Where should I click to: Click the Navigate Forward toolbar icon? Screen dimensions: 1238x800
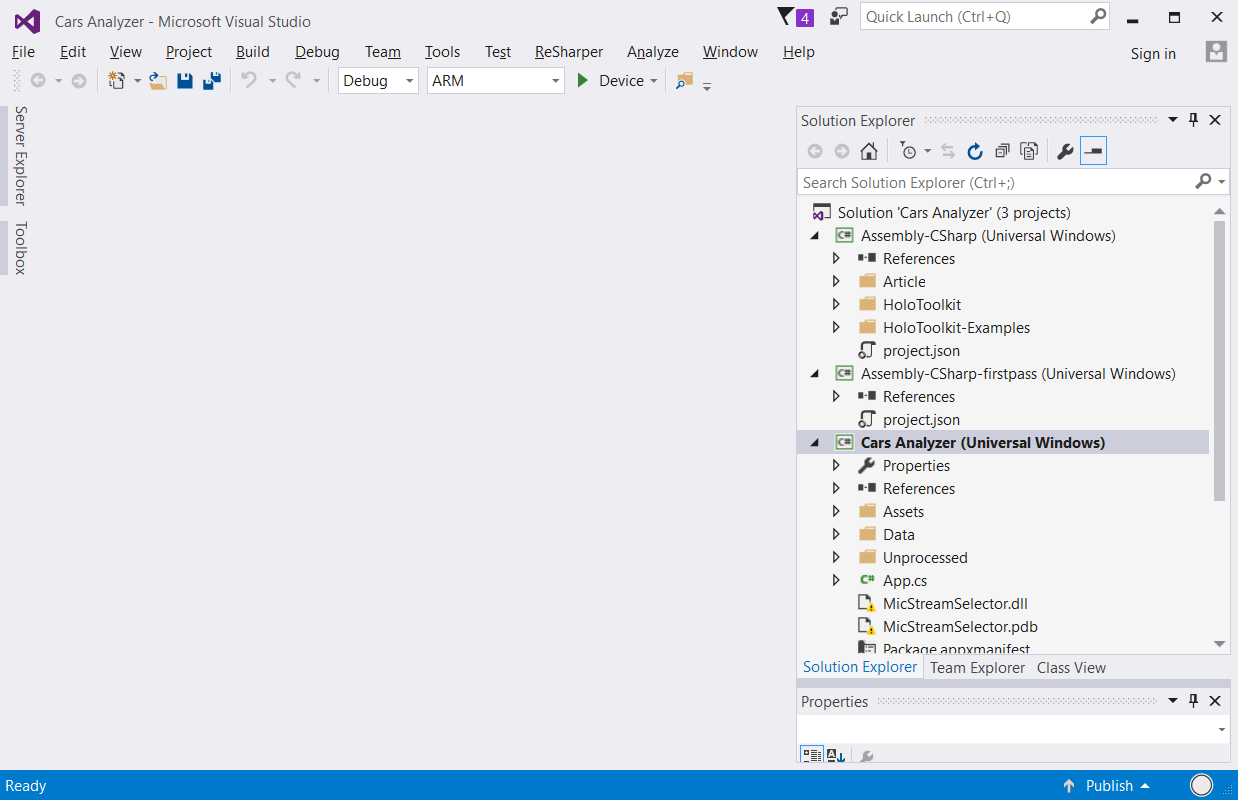(78, 81)
